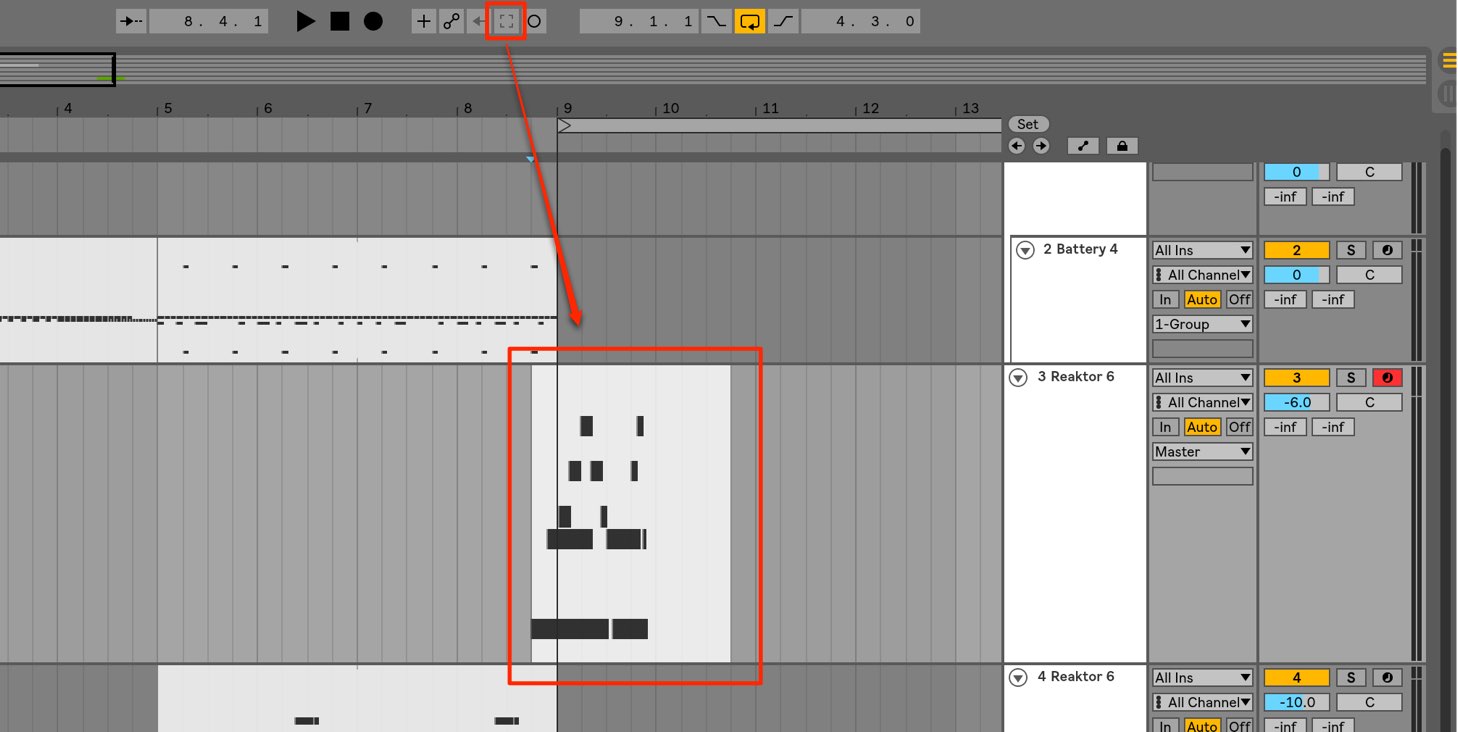Start playback with the Play button
Screen dimensions: 1458x732
click(x=306, y=21)
